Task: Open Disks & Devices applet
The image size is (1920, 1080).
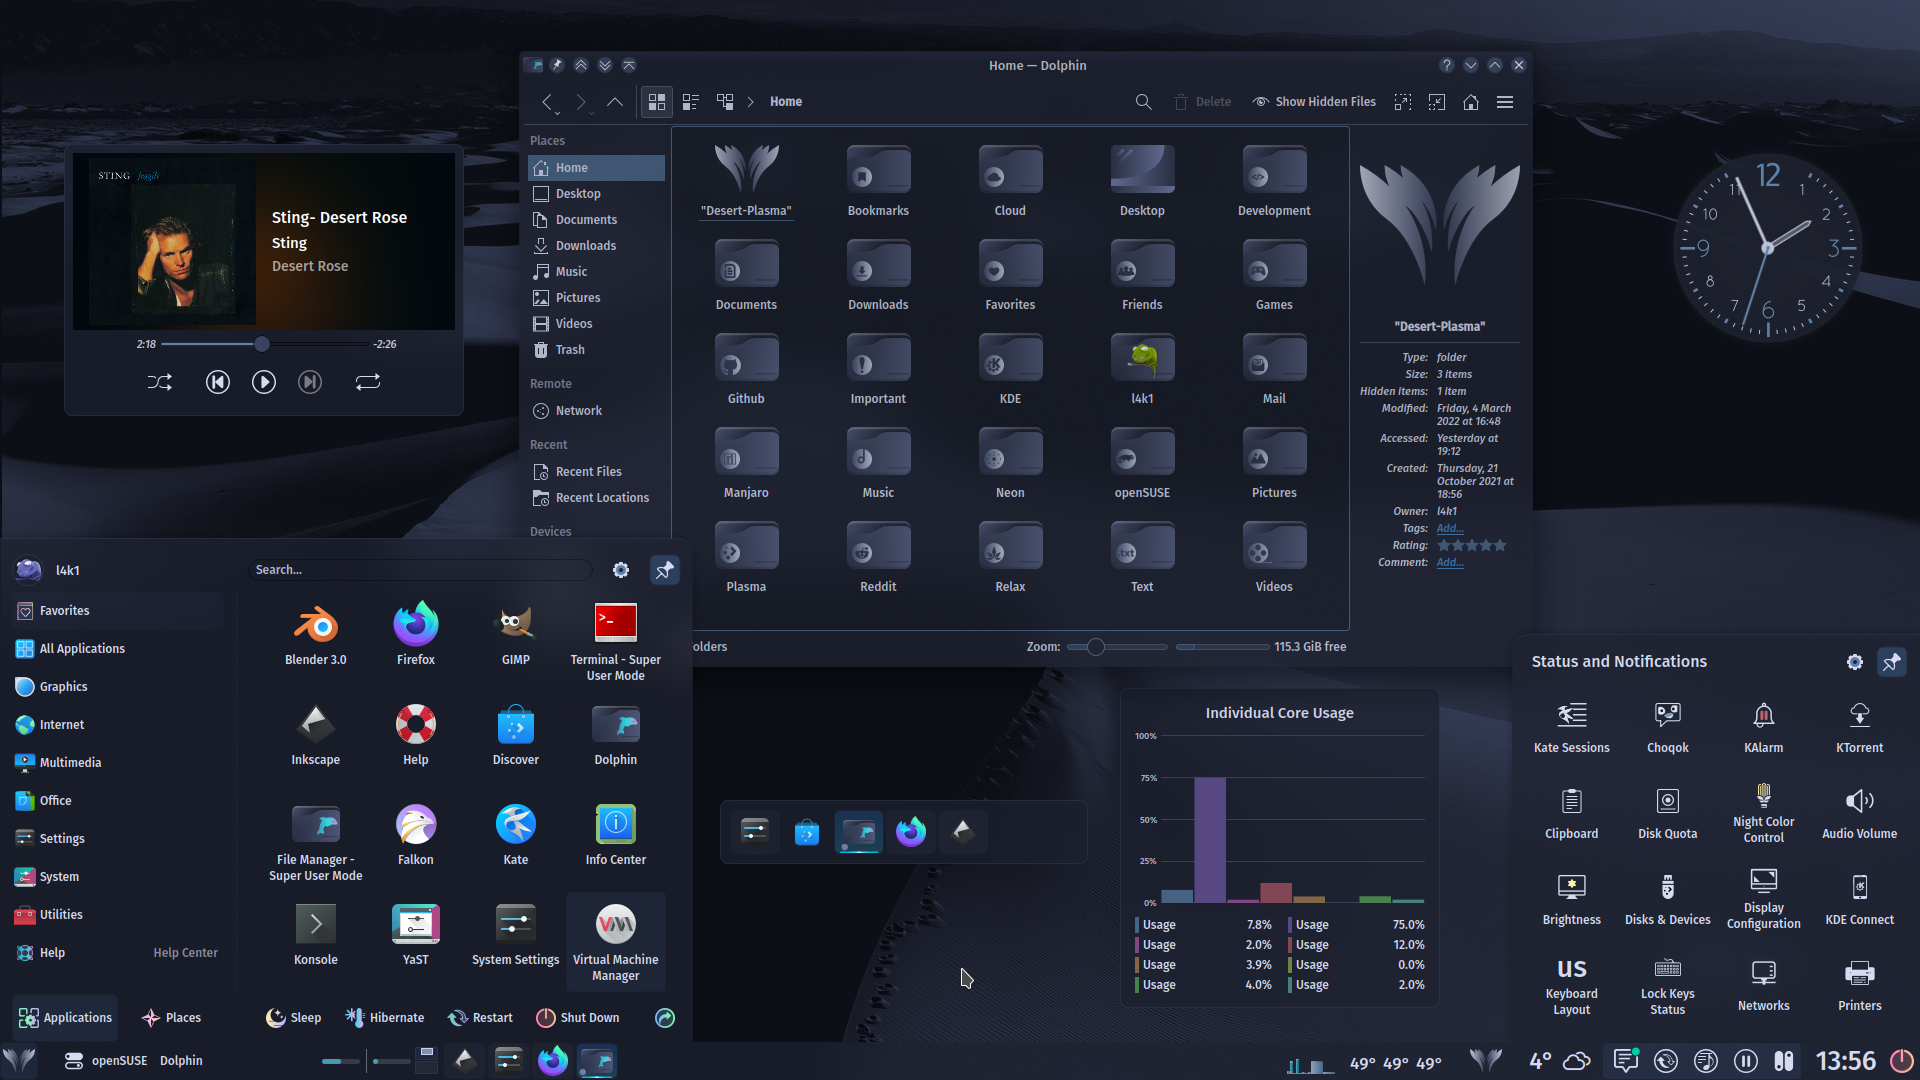Action: (x=1668, y=899)
